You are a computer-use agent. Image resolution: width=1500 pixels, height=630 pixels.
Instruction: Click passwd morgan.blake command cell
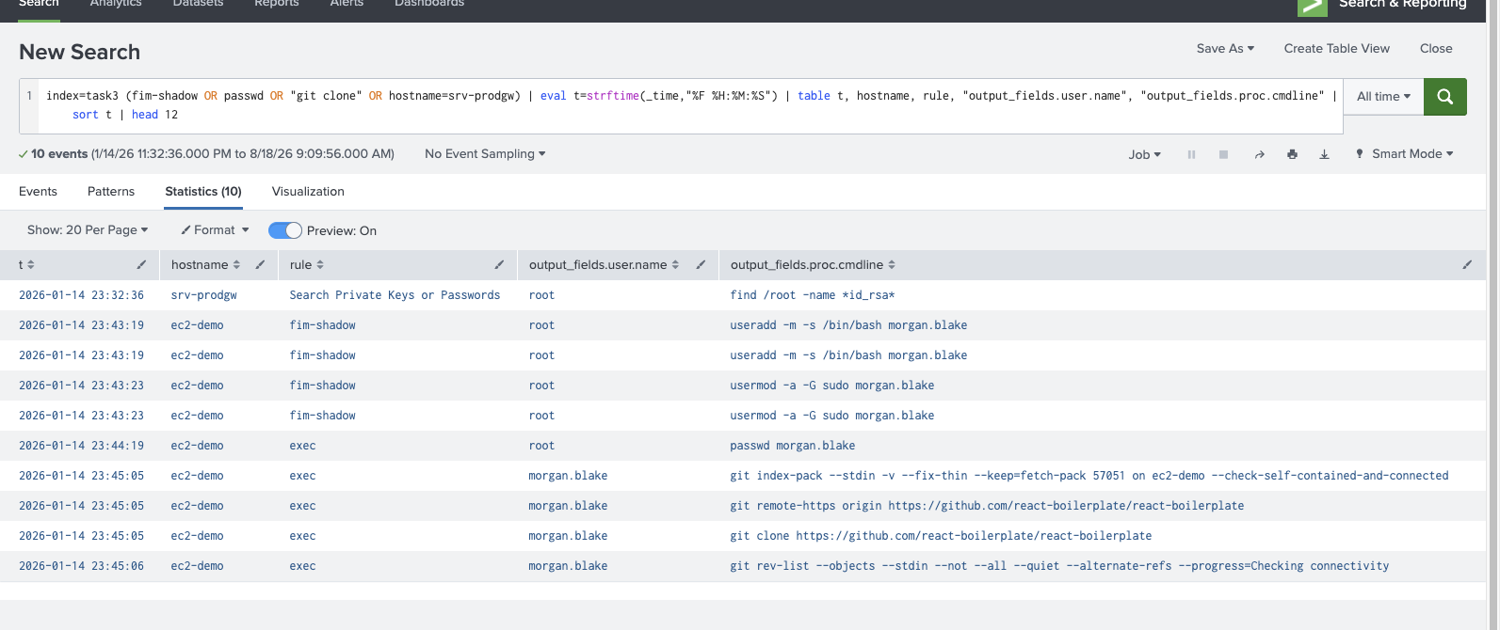pos(793,445)
